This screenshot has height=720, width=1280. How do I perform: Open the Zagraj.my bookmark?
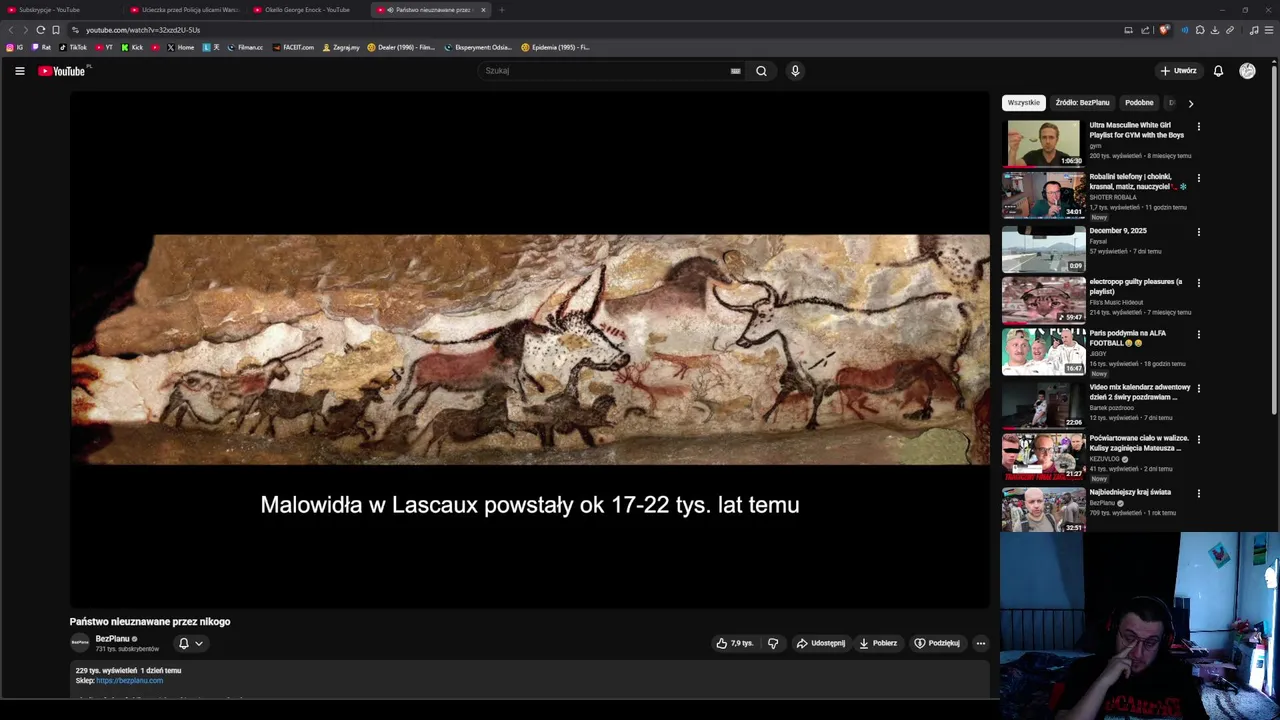click(341, 47)
